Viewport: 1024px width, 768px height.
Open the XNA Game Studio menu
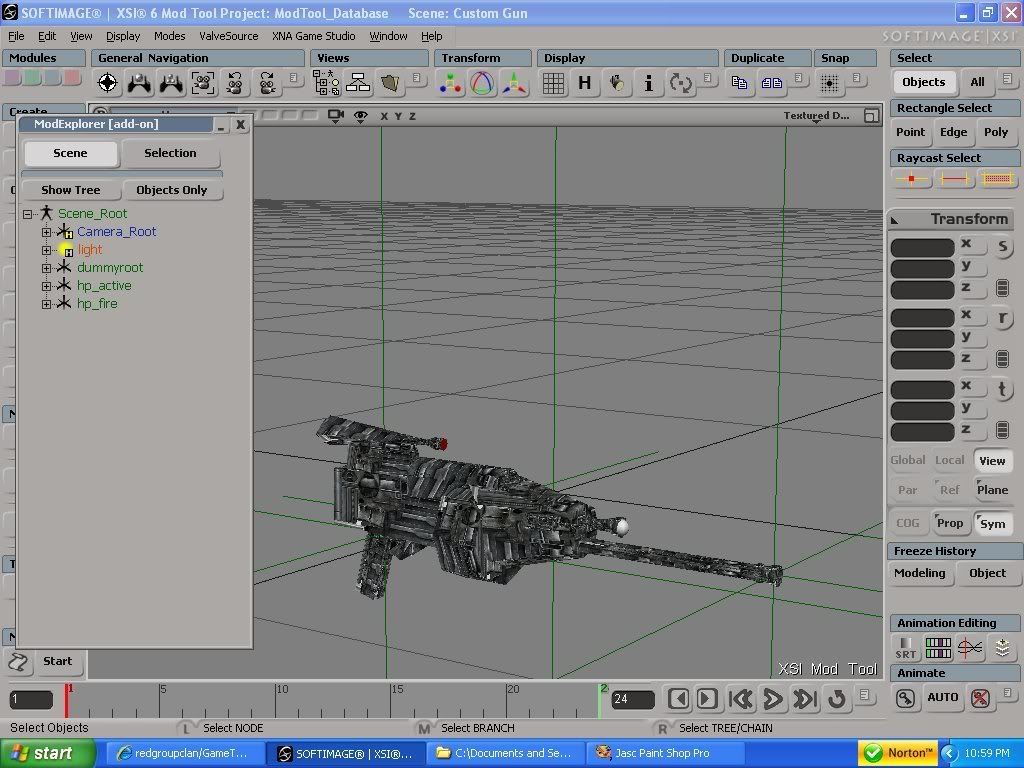313,36
